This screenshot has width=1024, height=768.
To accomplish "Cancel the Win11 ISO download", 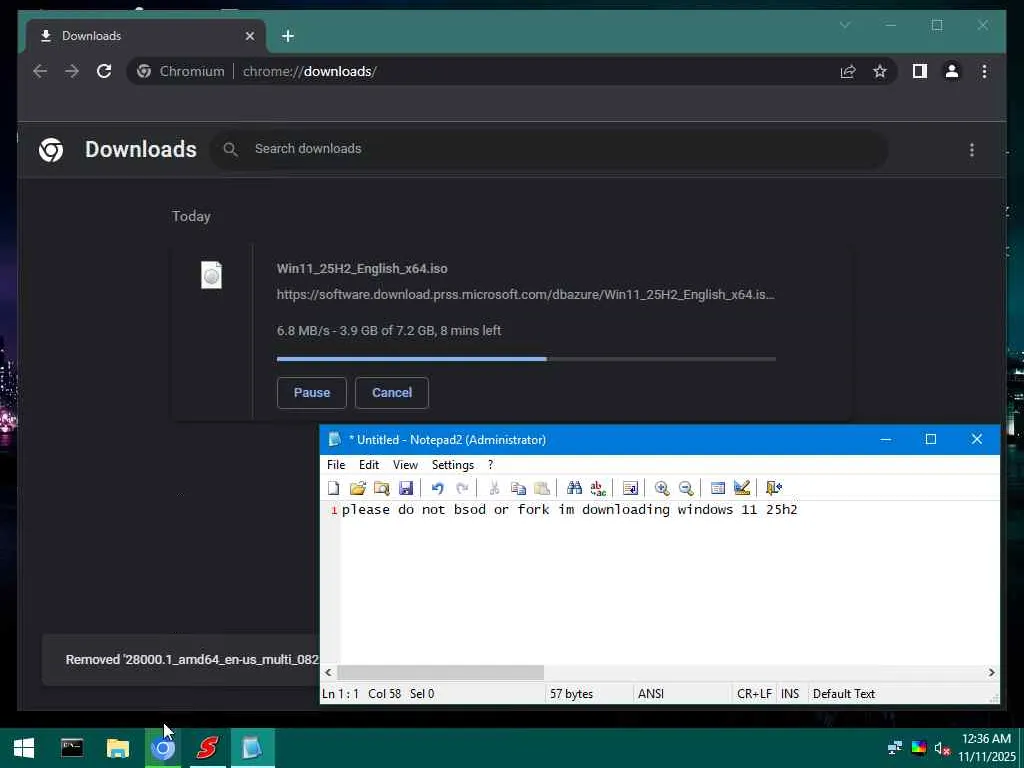I will pyautogui.click(x=392, y=392).
